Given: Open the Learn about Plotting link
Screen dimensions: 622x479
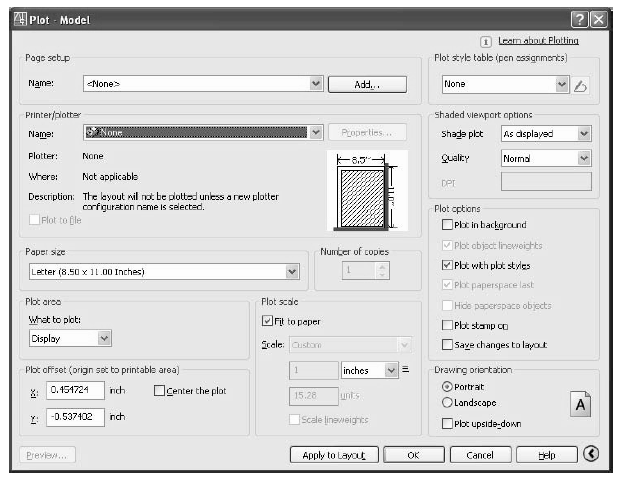Looking at the screenshot, I should point(538,41).
